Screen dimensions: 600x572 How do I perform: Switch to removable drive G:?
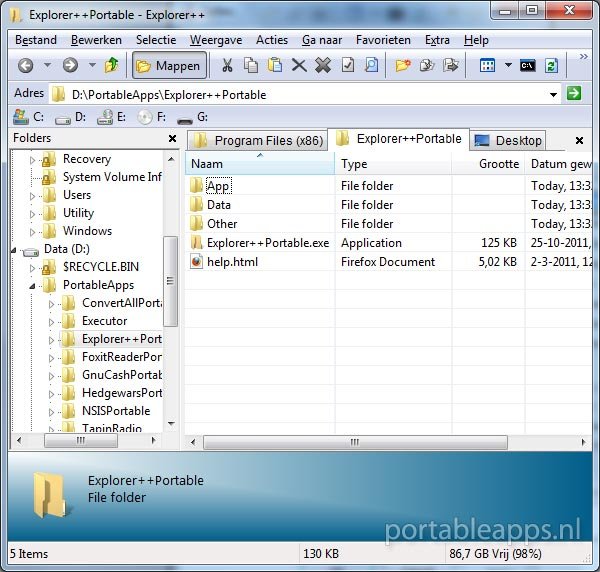tap(192, 117)
